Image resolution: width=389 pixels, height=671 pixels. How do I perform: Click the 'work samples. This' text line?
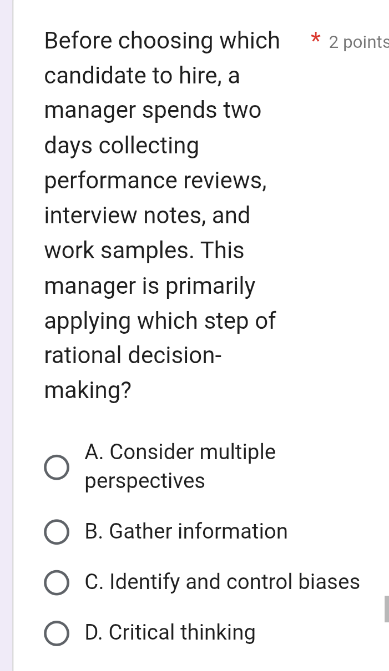coord(144,250)
